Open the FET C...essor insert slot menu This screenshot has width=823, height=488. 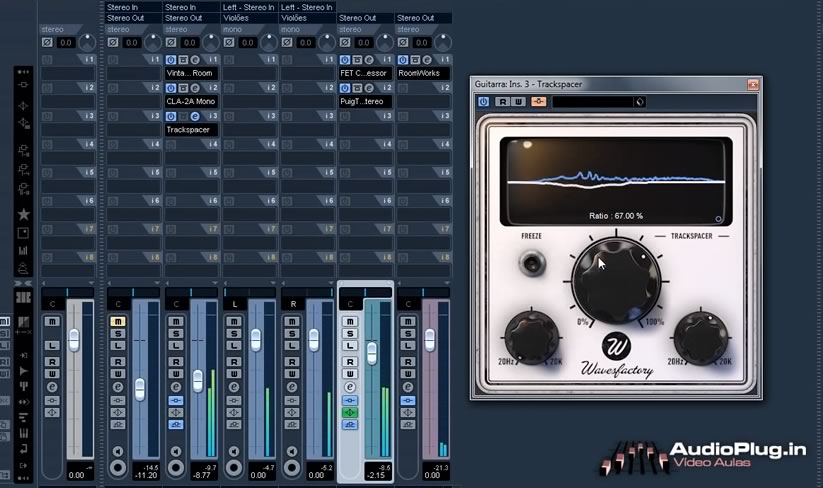[x=365, y=73]
